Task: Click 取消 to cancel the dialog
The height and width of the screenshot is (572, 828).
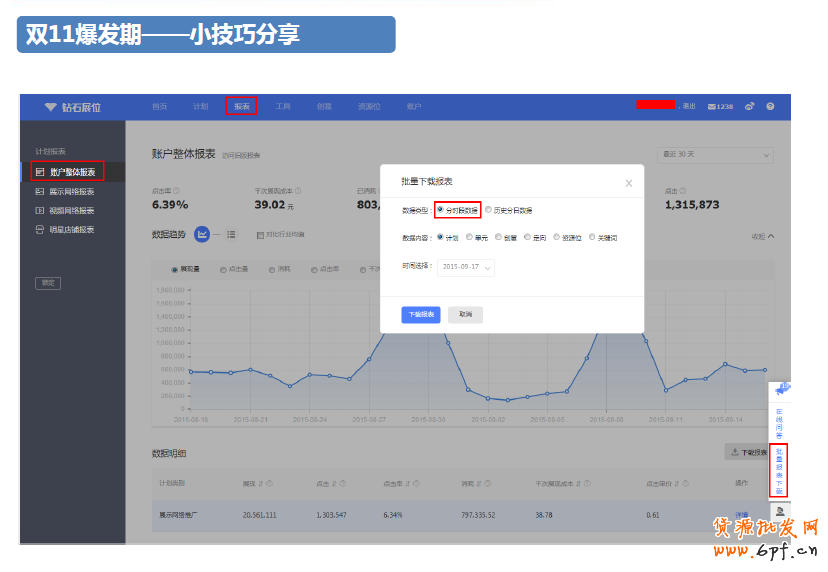Action: tap(465, 314)
